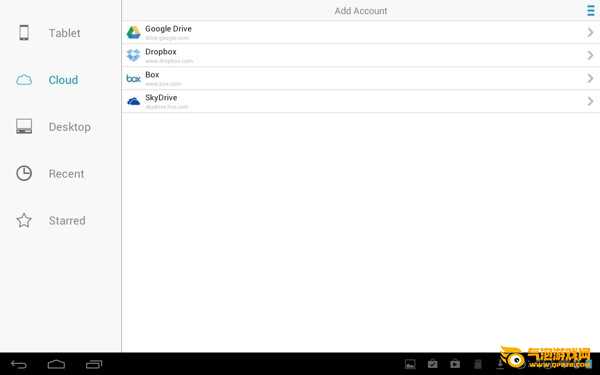Tap the Android recent apps button
600x375 pixels.
(x=94, y=364)
